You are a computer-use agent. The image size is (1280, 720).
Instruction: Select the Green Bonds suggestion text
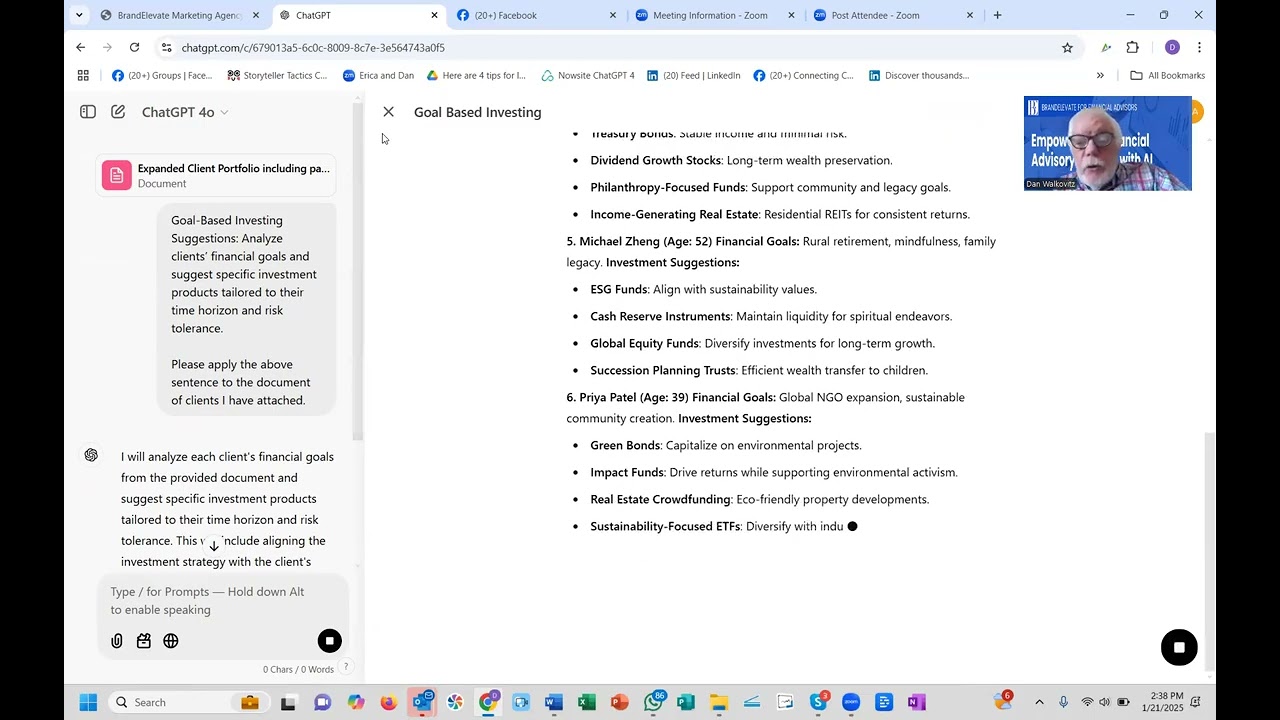pos(726,445)
